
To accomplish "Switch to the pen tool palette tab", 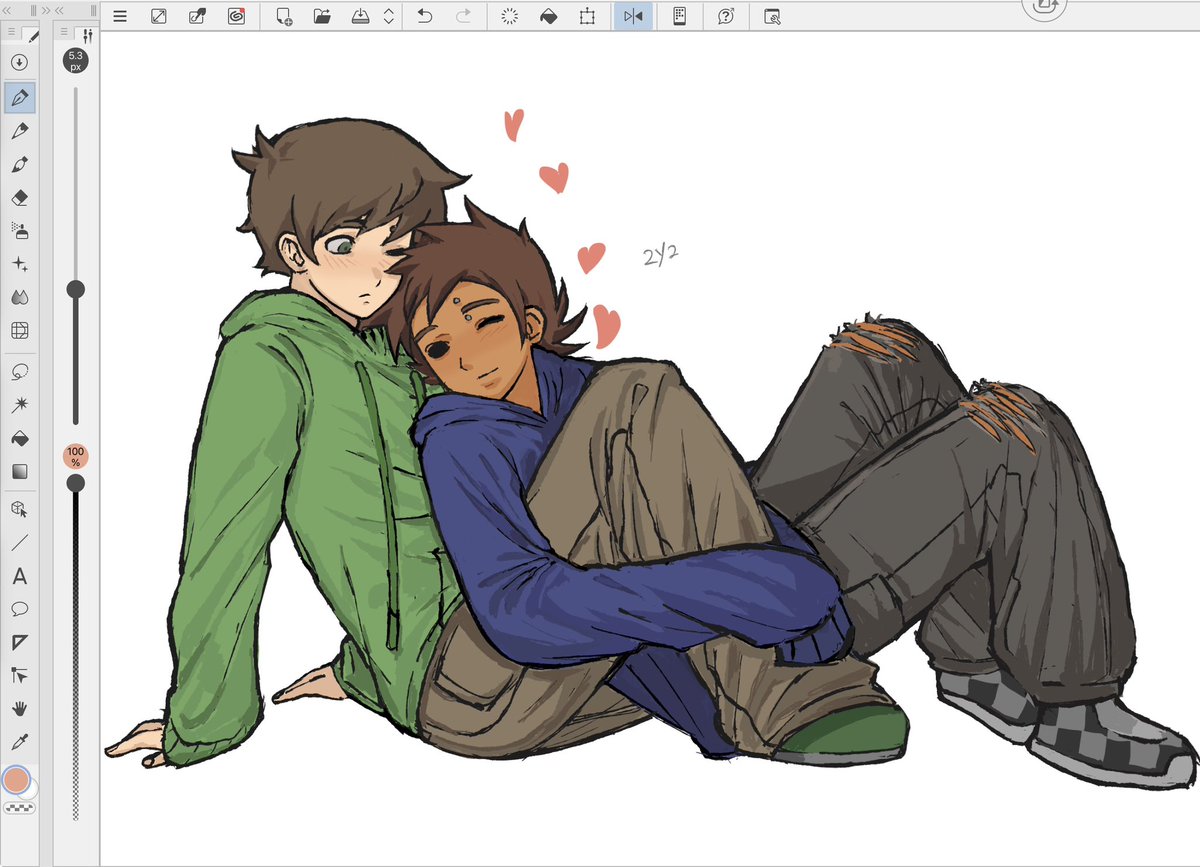I will pyautogui.click(x=31, y=35).
